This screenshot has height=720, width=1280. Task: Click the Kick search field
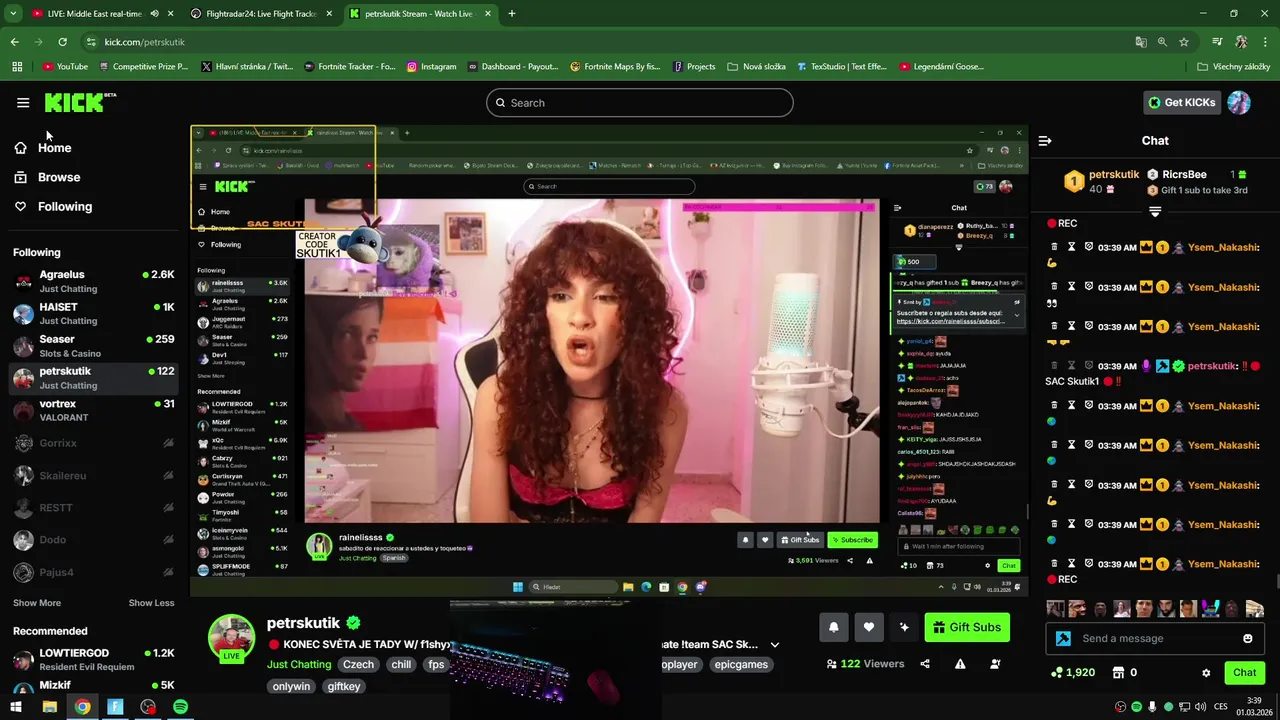(x=640, y=103)
